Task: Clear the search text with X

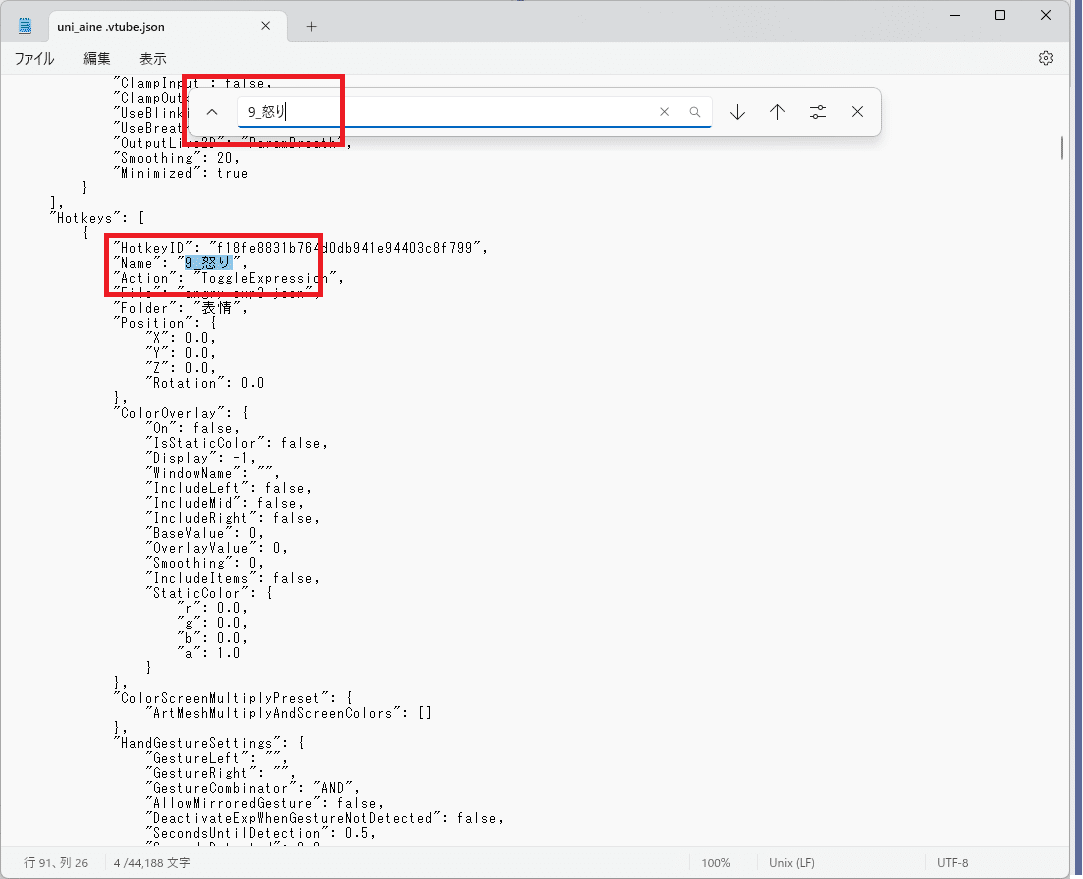Action: [x=664, y=112]
